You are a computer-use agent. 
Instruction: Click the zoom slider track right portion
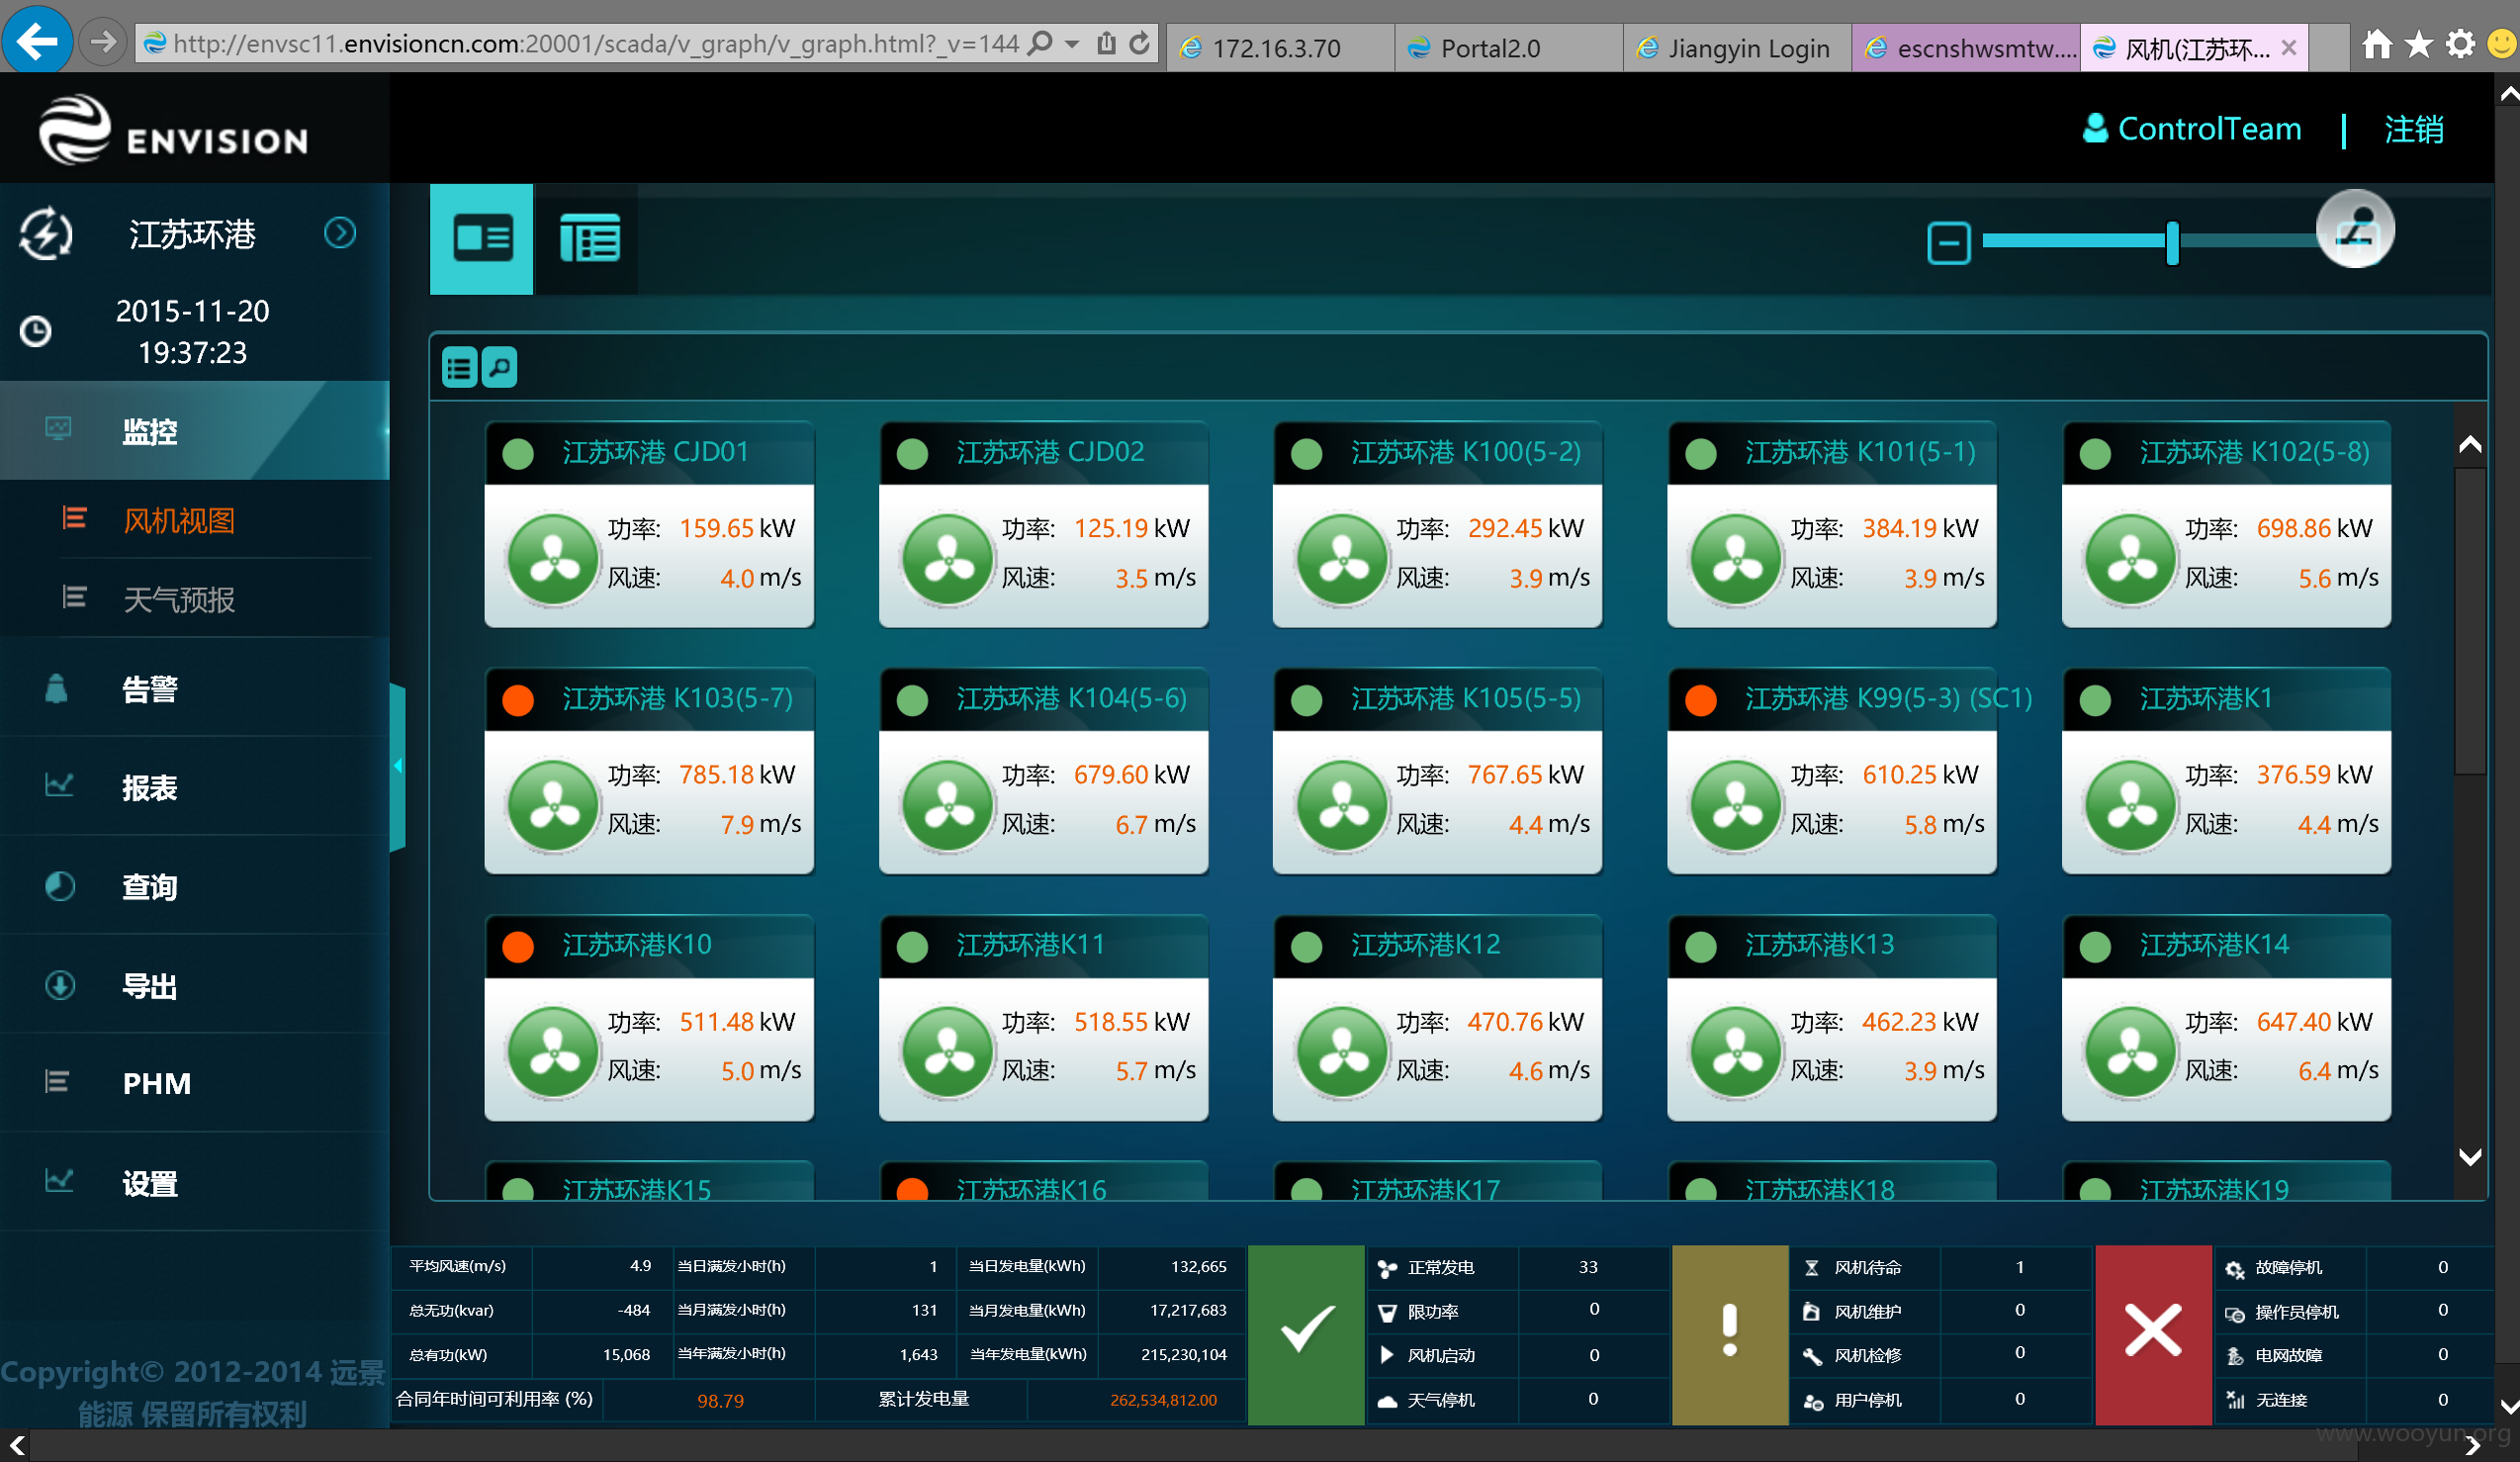pos(2250,241)
